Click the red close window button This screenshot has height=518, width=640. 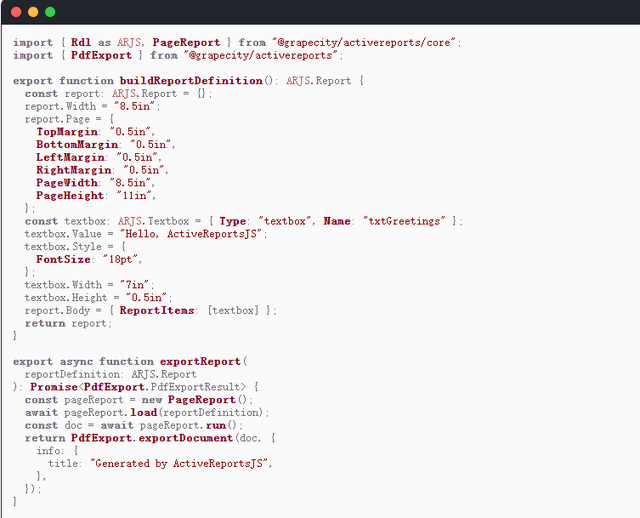coord(15,12)
